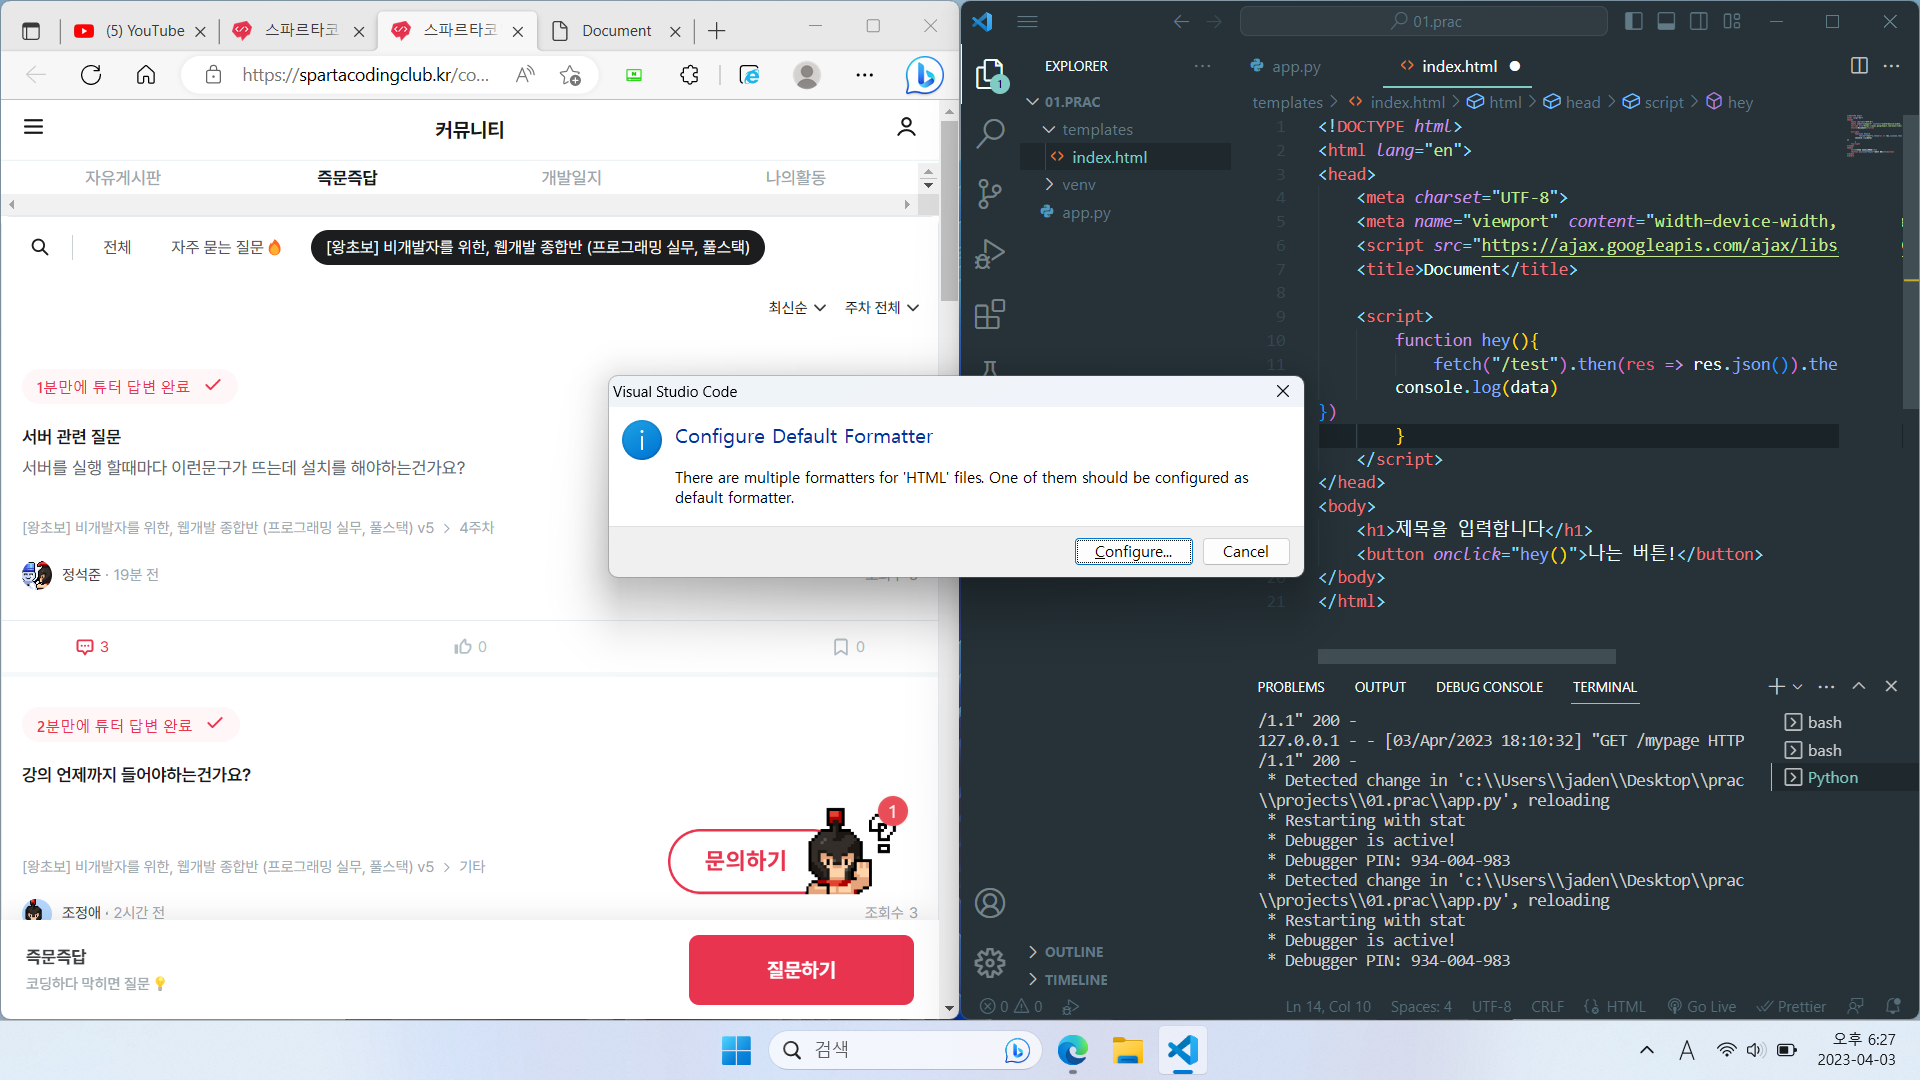Open Run and Debug view
This screenshot has height=1080, width=1920.
click(990, 254)
